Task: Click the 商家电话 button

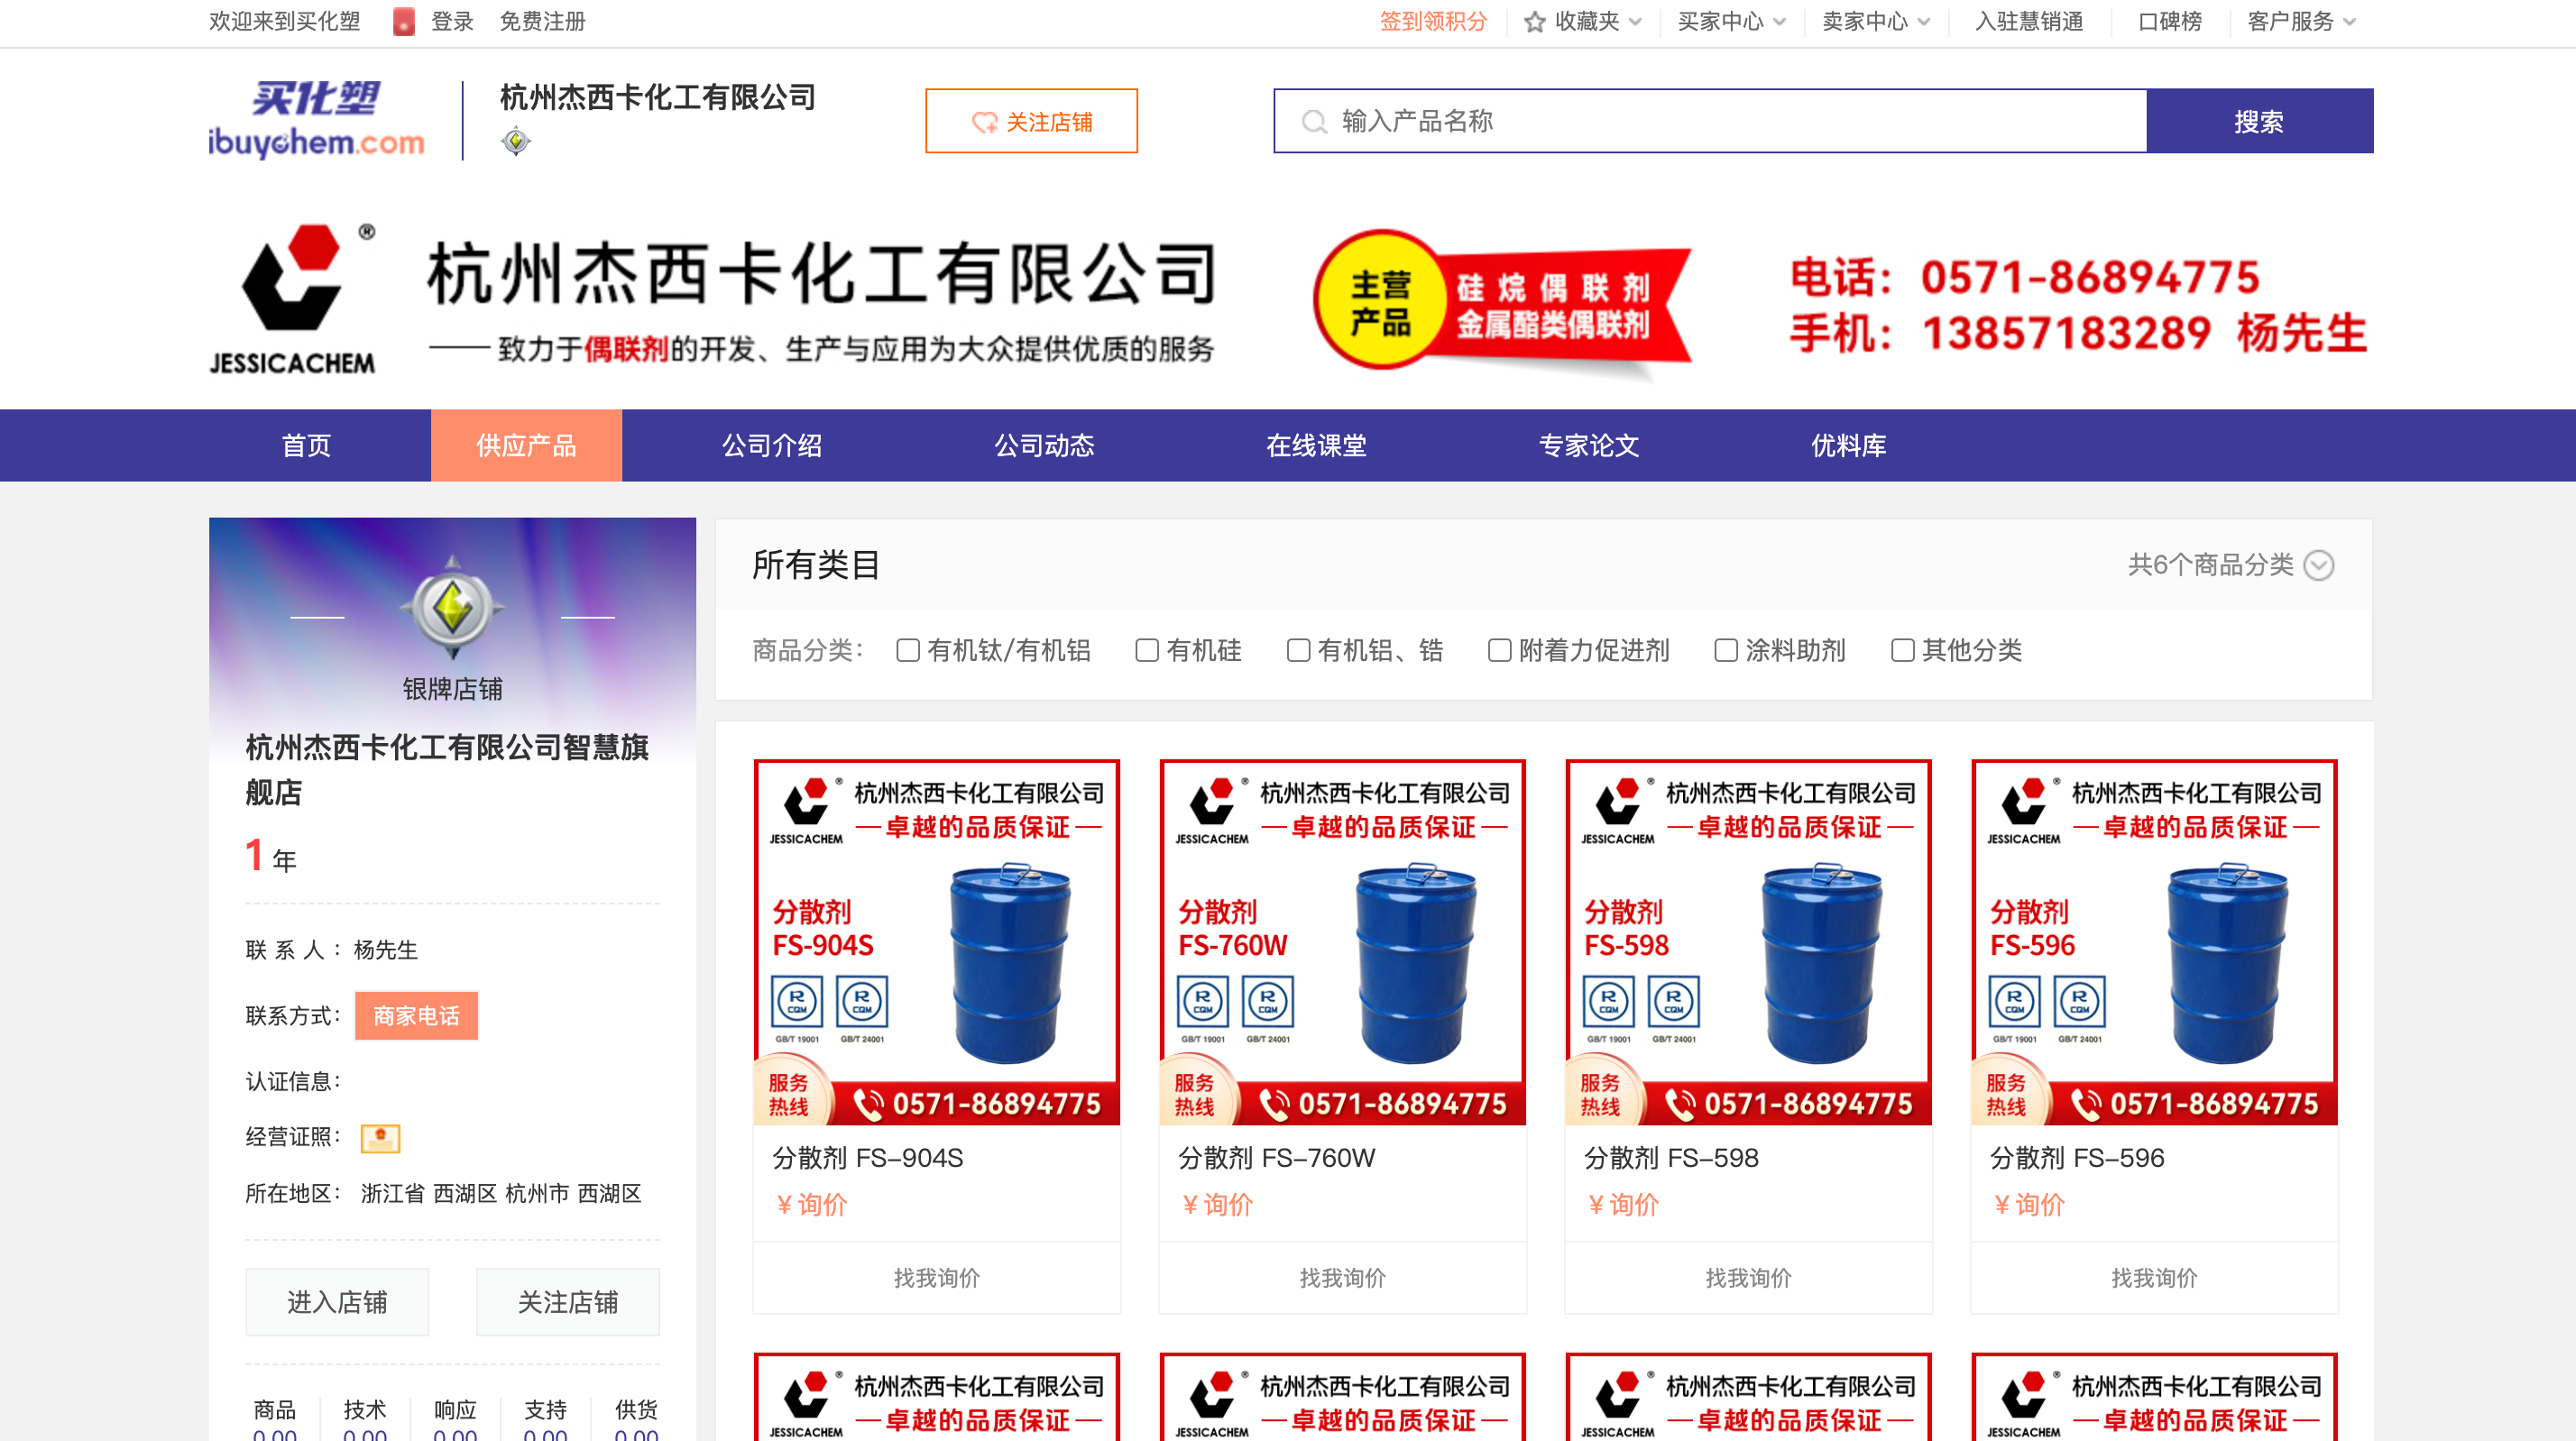Action: 416,1016
